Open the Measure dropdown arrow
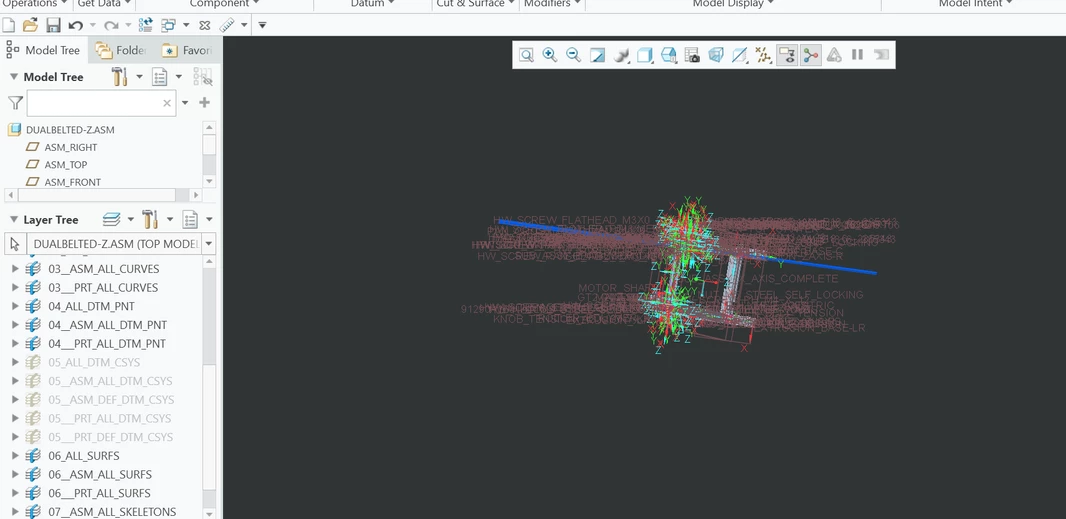 [x=243, y=25]
